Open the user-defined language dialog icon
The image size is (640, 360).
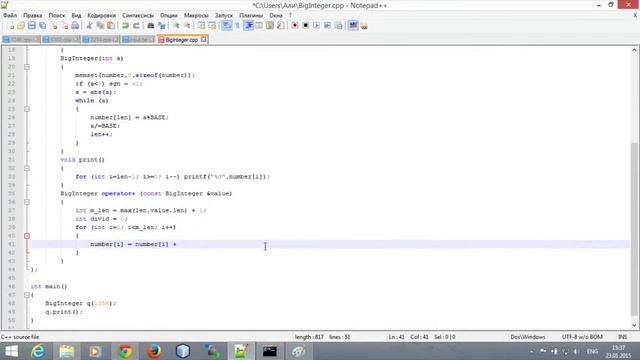coord(259,26)
